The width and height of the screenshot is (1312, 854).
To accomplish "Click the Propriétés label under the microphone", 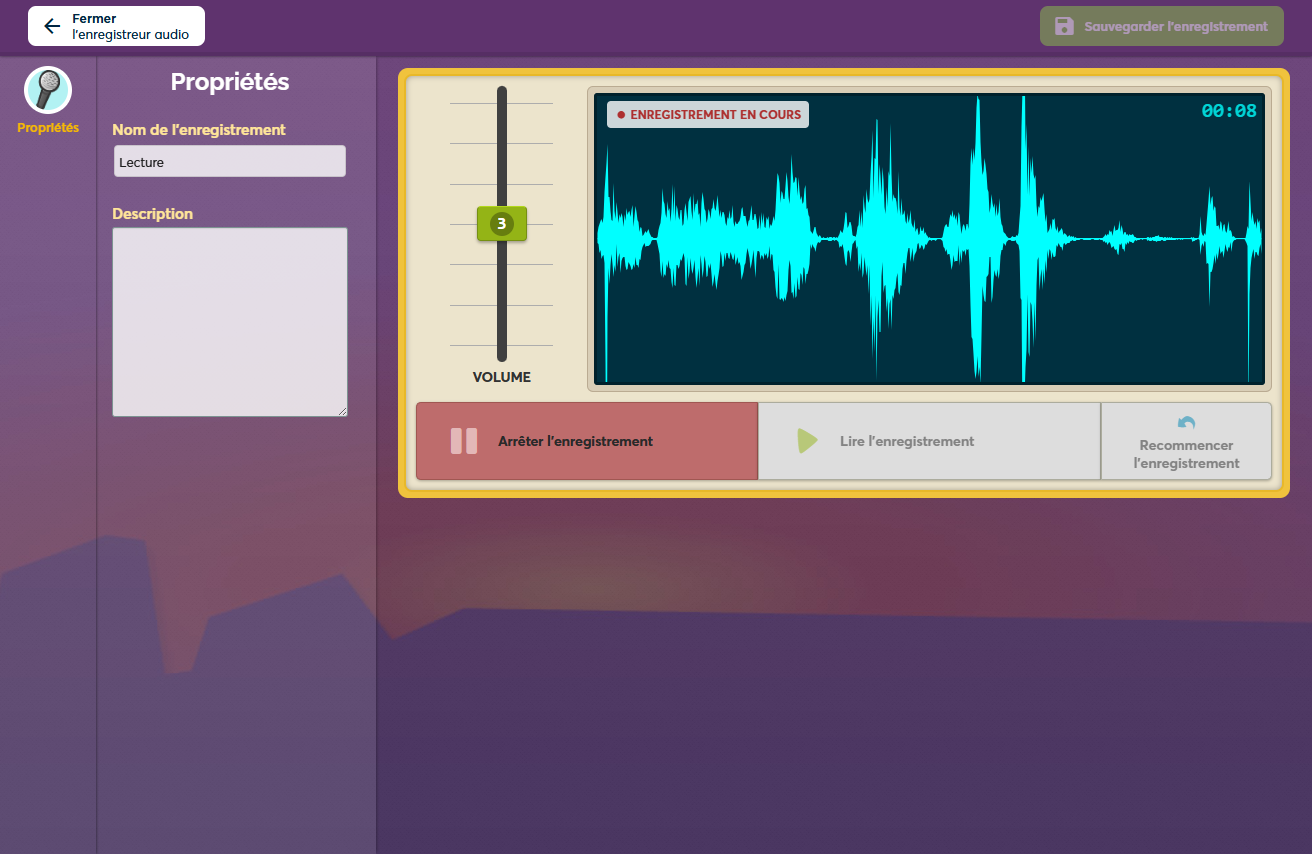I will [48, 127].
